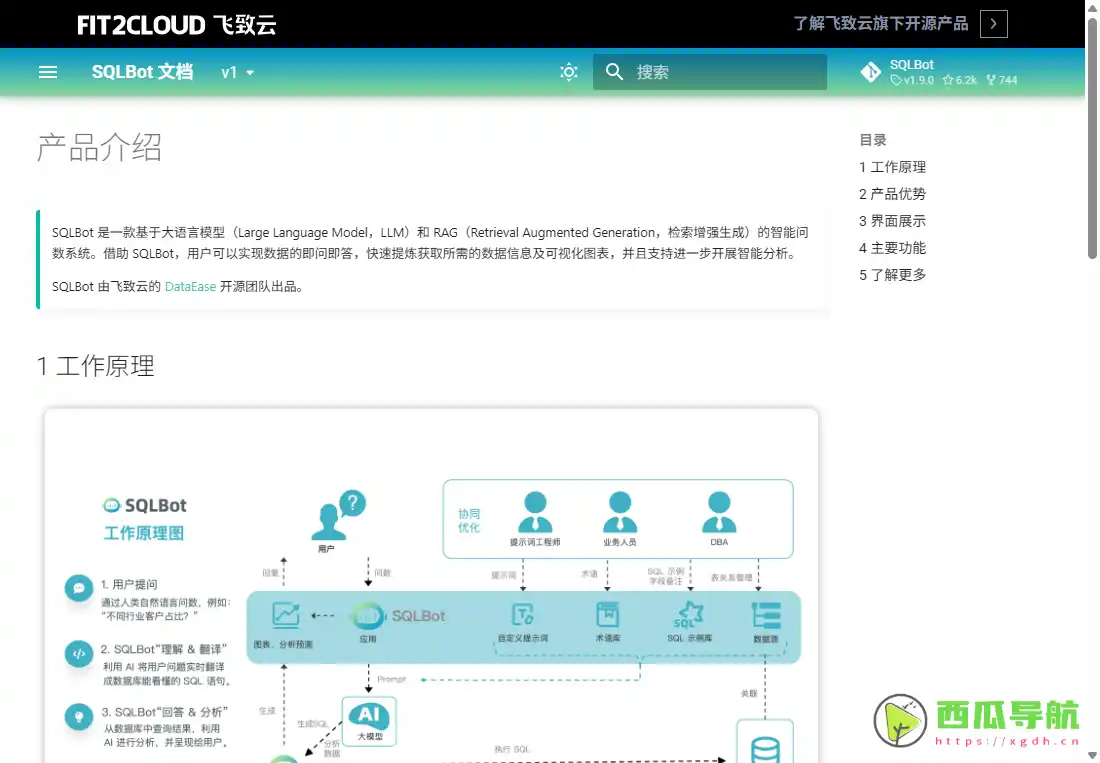Click the 自定义提示词 icon
Image resolution: width=1100 pixels, height=763 pixels.
tap(523, 615)
